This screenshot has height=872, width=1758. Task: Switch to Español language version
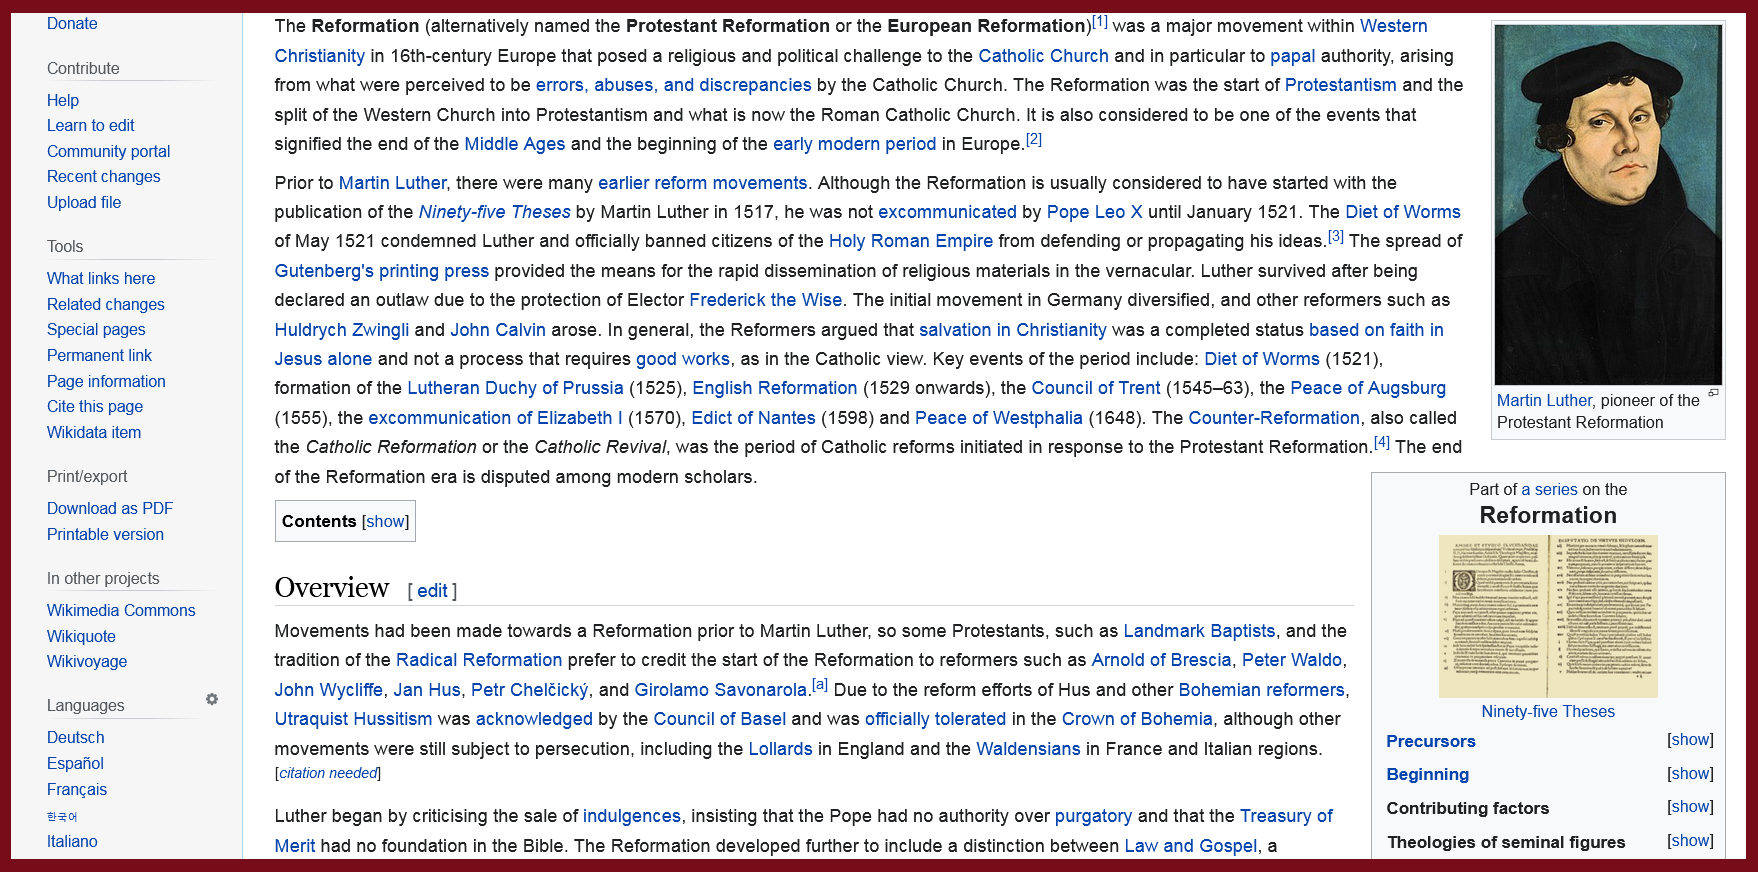(x=75, y=764)
